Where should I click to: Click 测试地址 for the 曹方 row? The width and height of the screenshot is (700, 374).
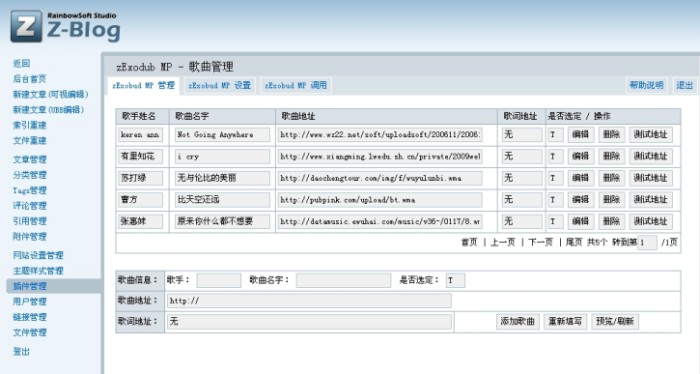651,200
